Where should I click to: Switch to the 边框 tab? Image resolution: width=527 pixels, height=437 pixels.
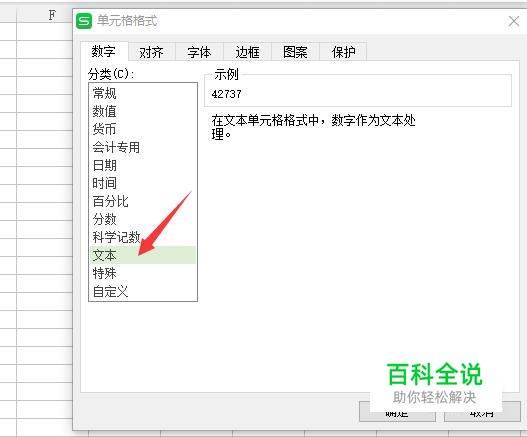[x=247, y=52]
